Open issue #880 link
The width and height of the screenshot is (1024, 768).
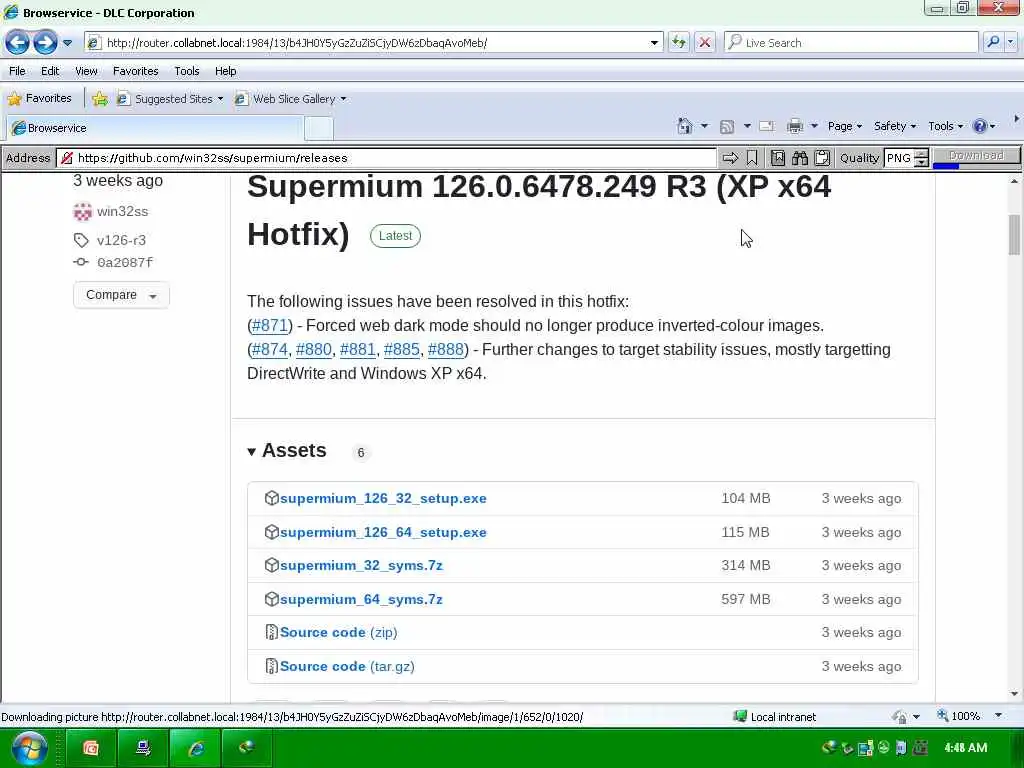point(313,350)
